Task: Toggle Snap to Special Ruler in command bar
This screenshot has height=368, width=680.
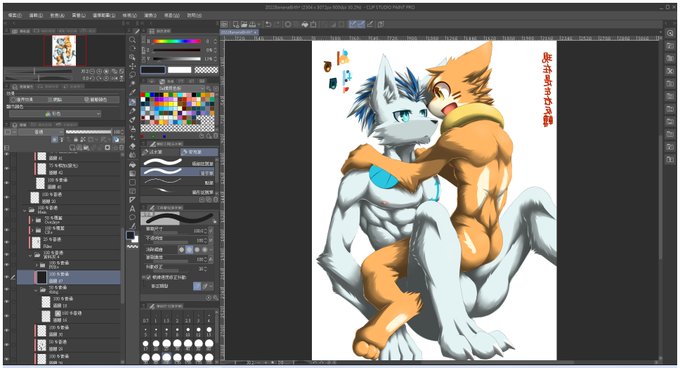Action: [361, 24]
